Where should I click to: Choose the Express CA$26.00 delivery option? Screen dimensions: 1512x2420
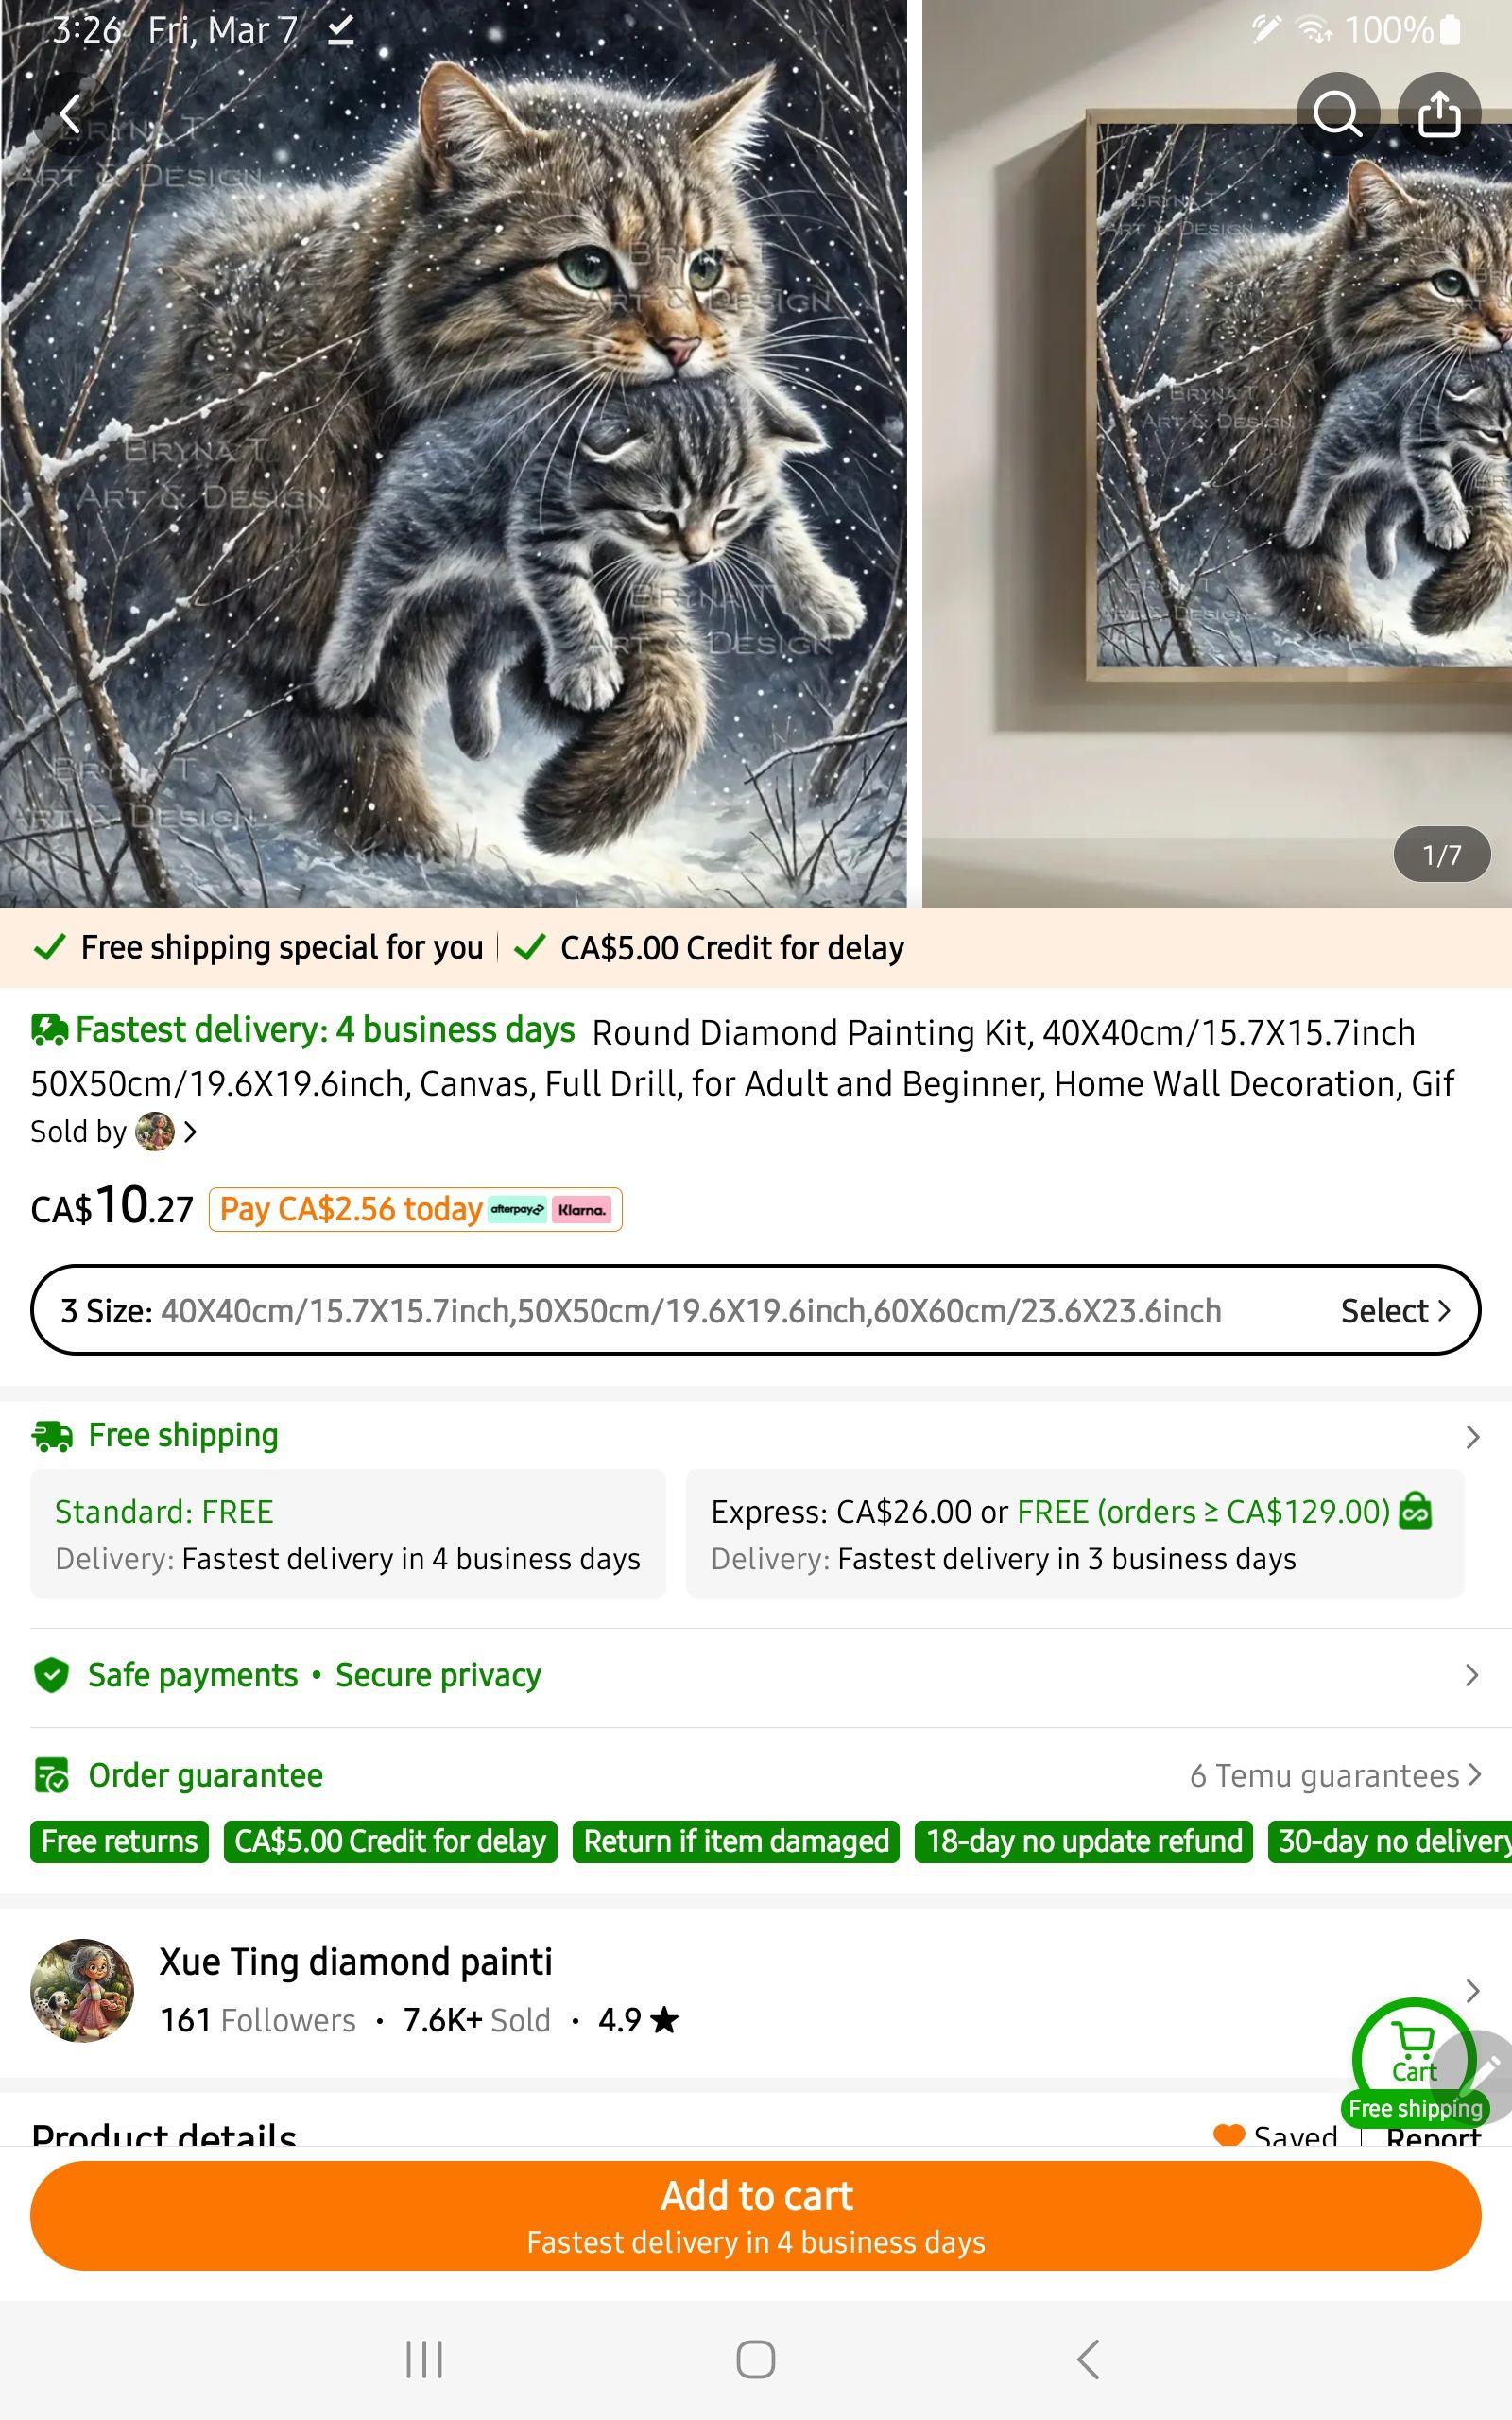point(1075,1534)
